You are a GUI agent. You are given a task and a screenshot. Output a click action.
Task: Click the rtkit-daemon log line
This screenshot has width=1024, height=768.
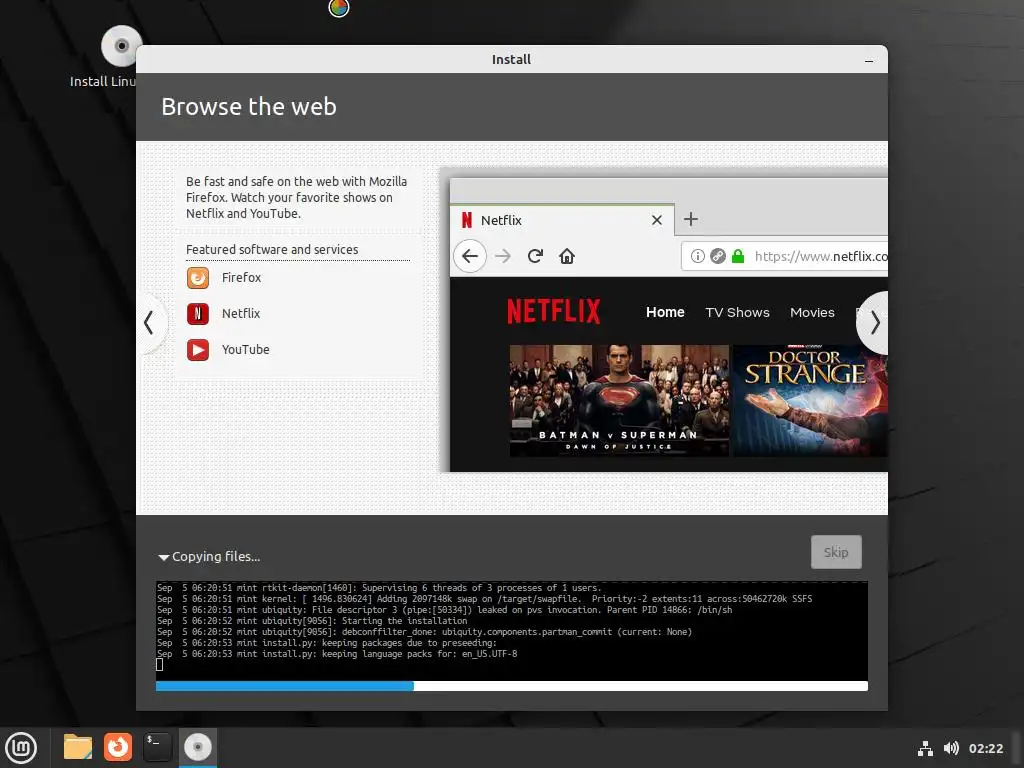point(379,588)
